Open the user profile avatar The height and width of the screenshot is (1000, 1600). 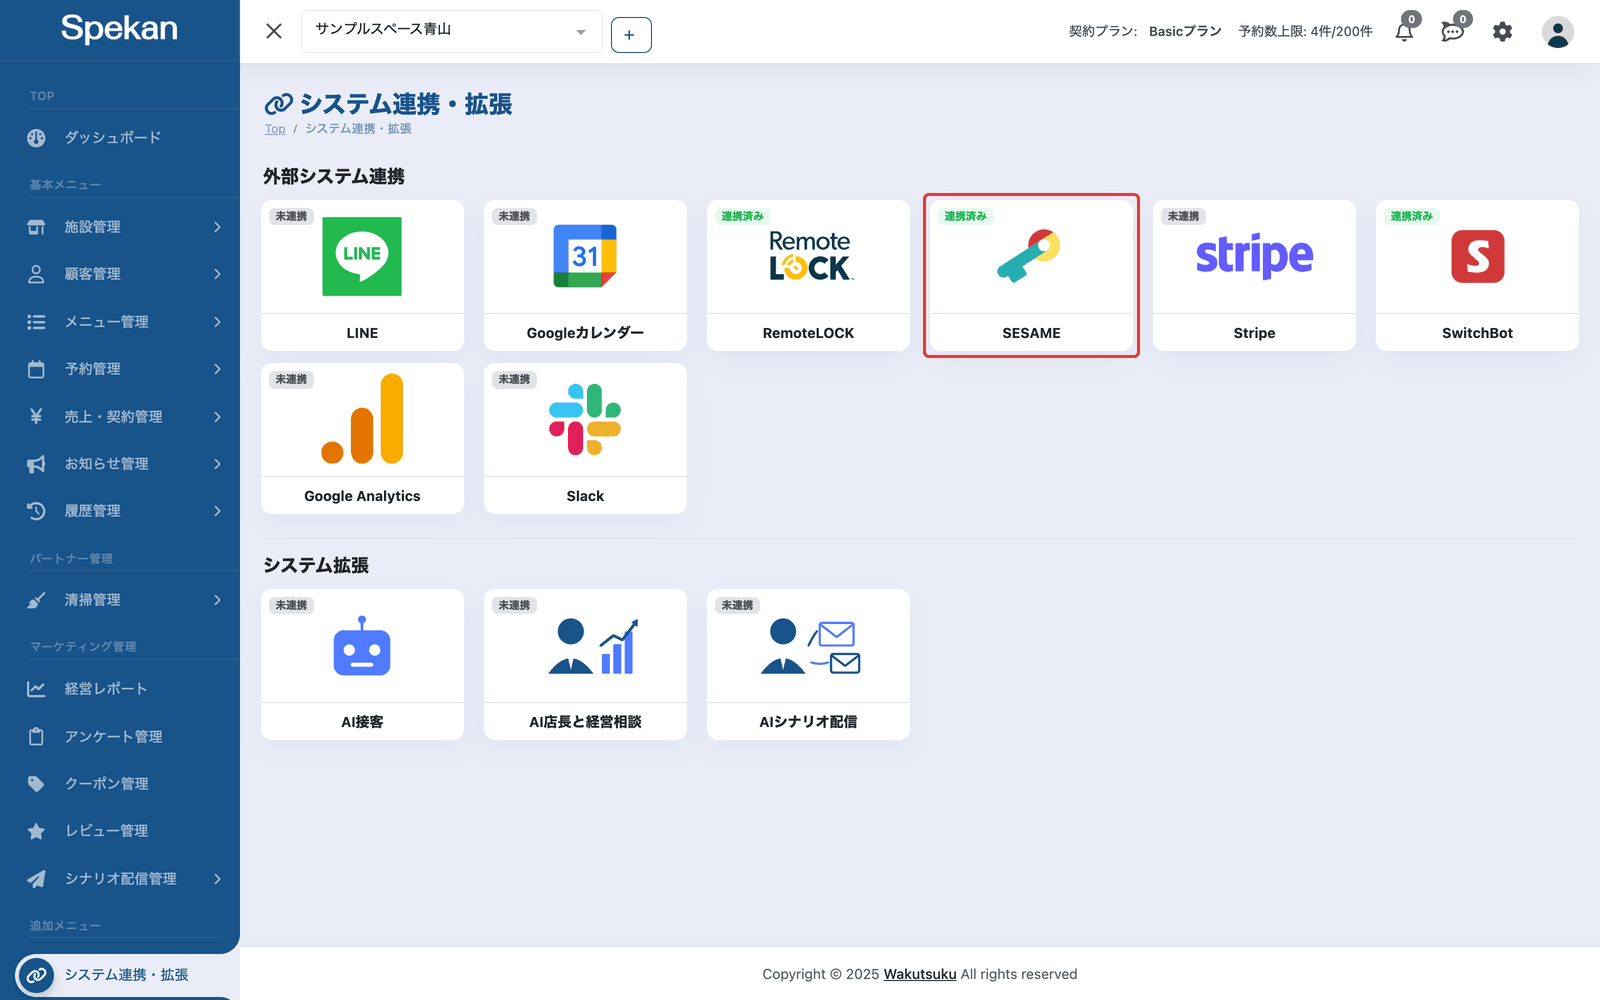coord(1557,32)
